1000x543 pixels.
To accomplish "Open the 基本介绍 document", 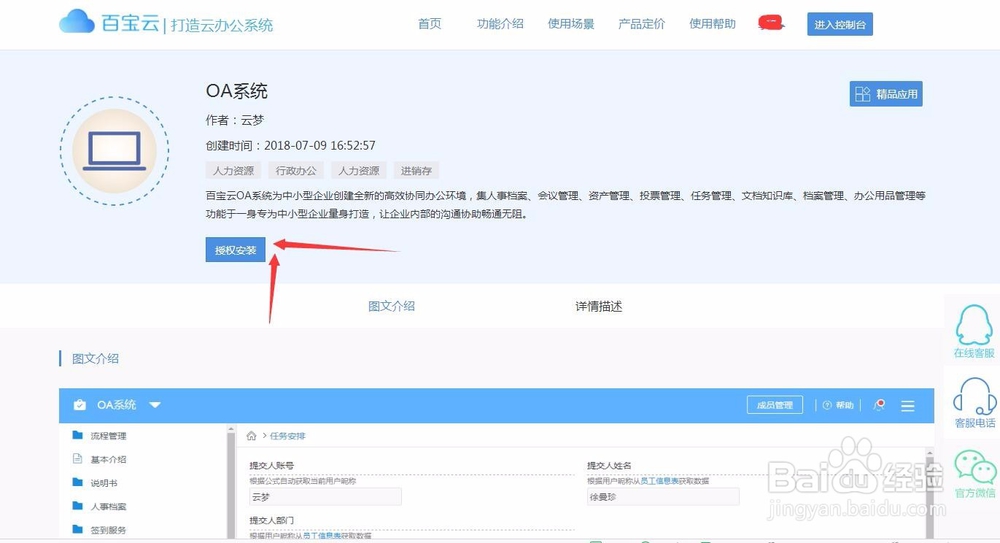I will (99, 459).
